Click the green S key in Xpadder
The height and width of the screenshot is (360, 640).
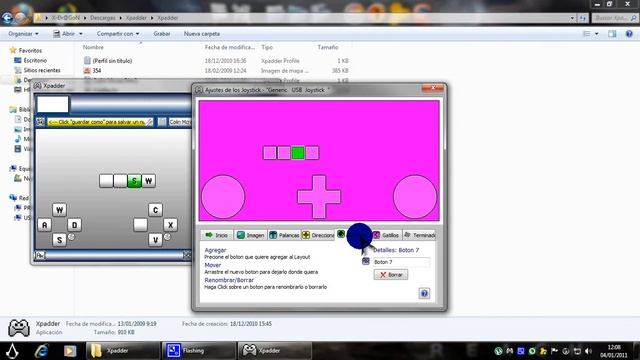134,181
